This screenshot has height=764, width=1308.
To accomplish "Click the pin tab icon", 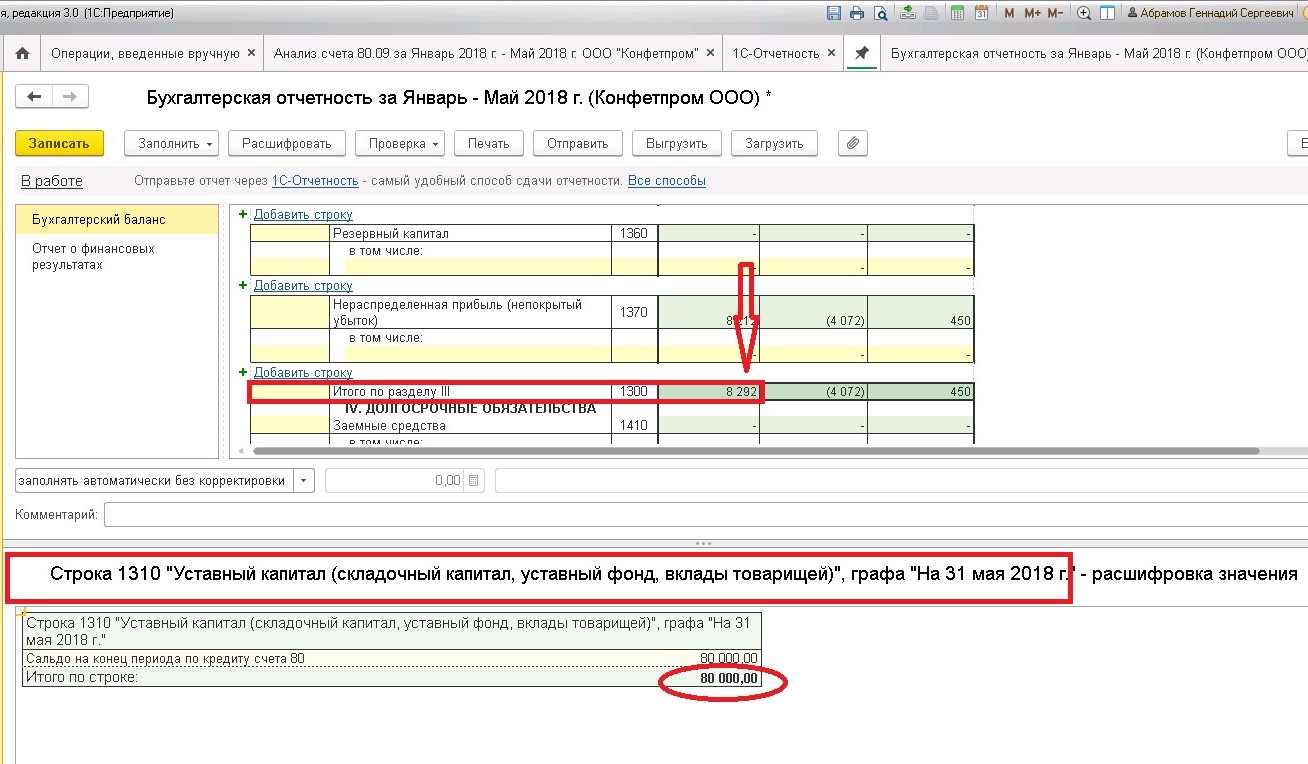I will click(861, 53).
